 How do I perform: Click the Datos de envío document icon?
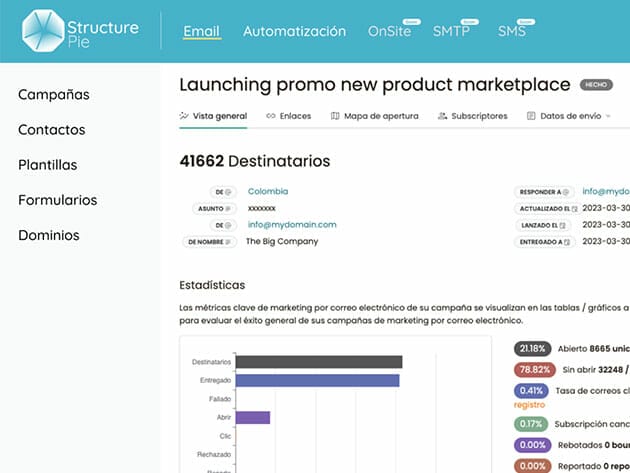(531, 116)
